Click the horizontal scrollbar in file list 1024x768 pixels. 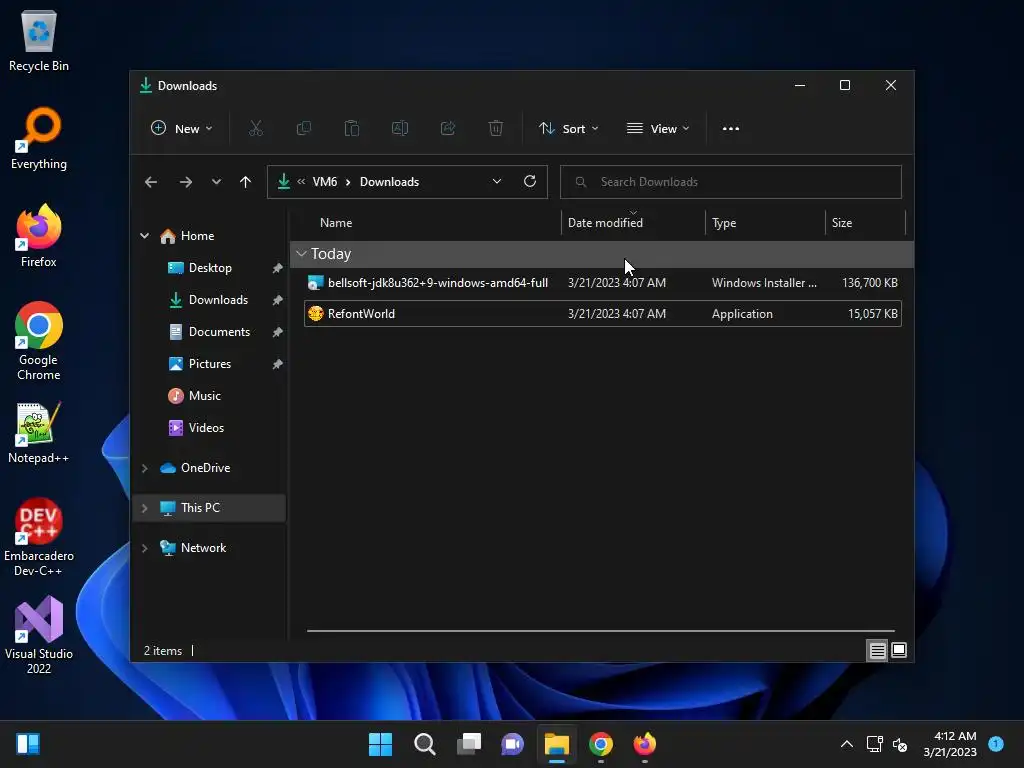[x=601, y=631]
